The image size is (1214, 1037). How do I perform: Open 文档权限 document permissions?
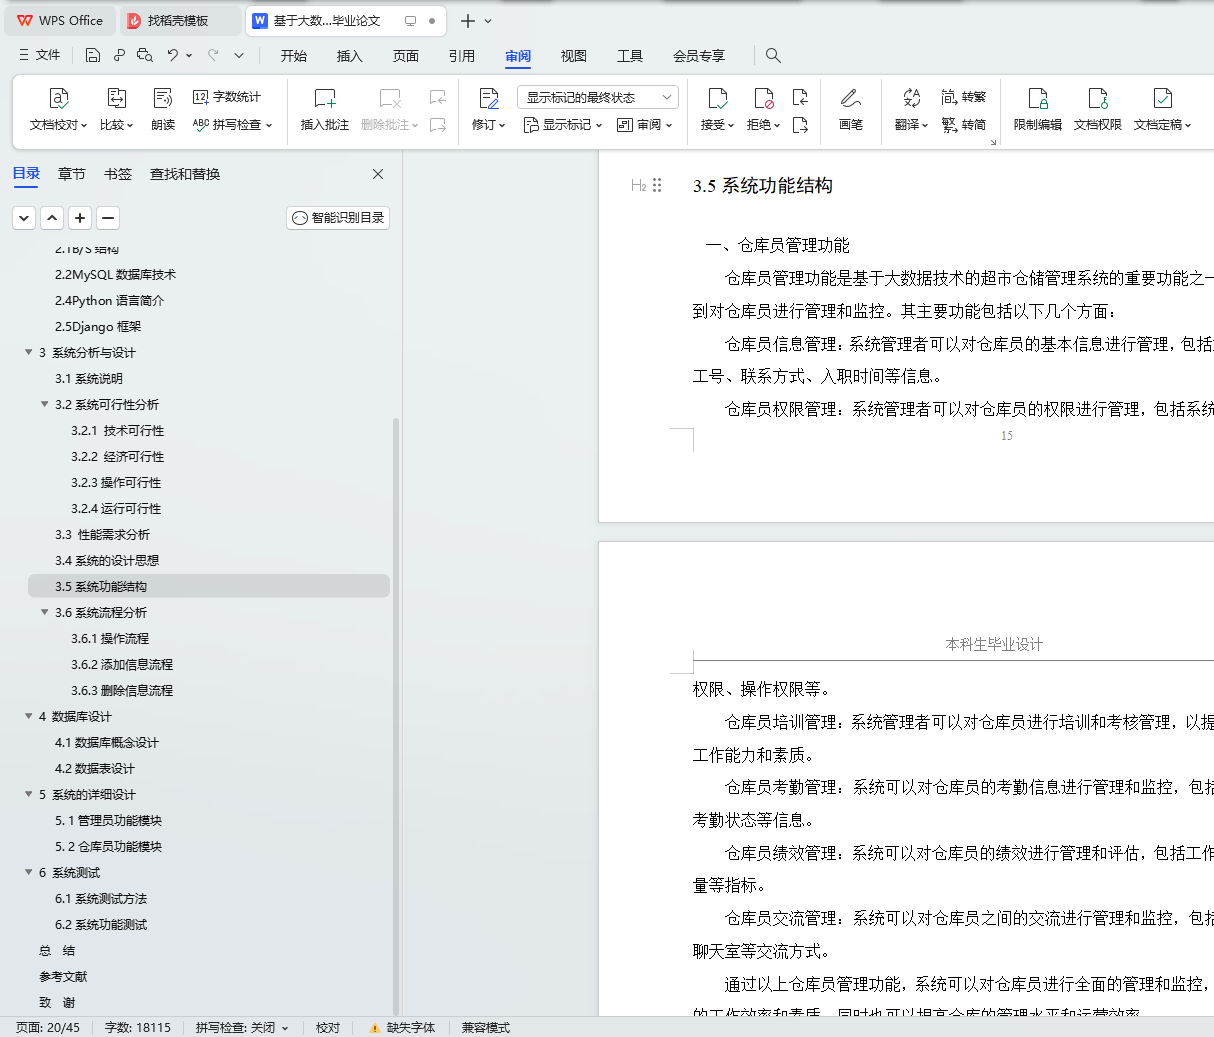(x=1098, y=110)
